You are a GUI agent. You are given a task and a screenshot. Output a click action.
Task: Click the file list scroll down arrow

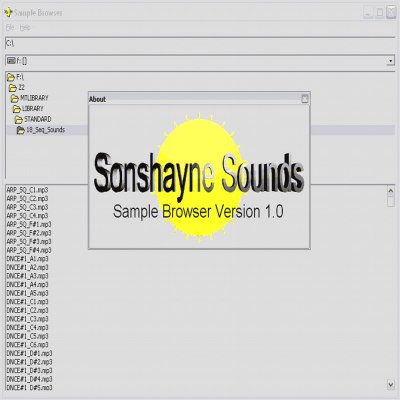(391, 384)
